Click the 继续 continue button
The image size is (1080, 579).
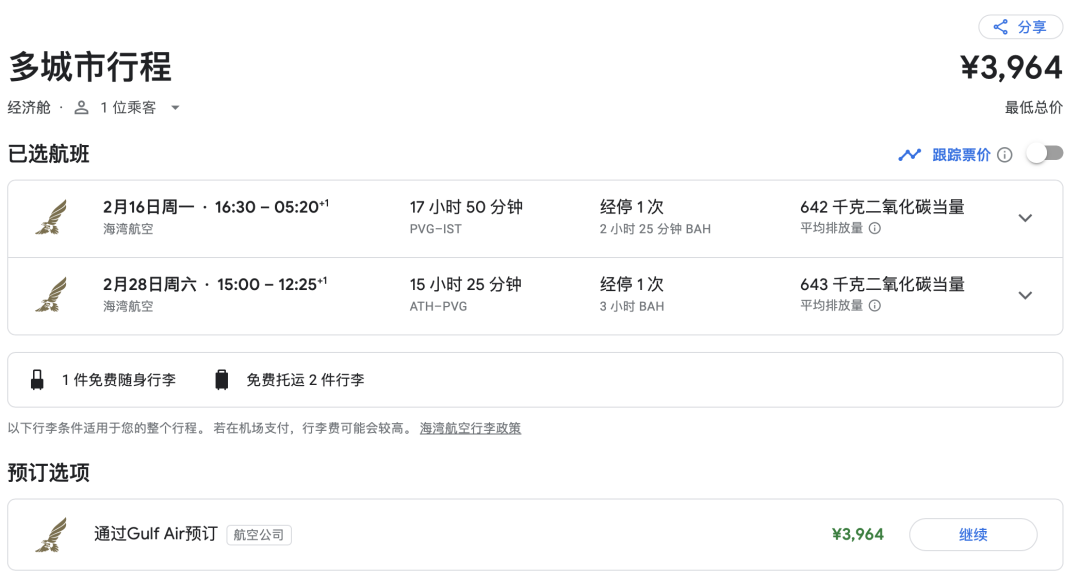coord(973,534)
